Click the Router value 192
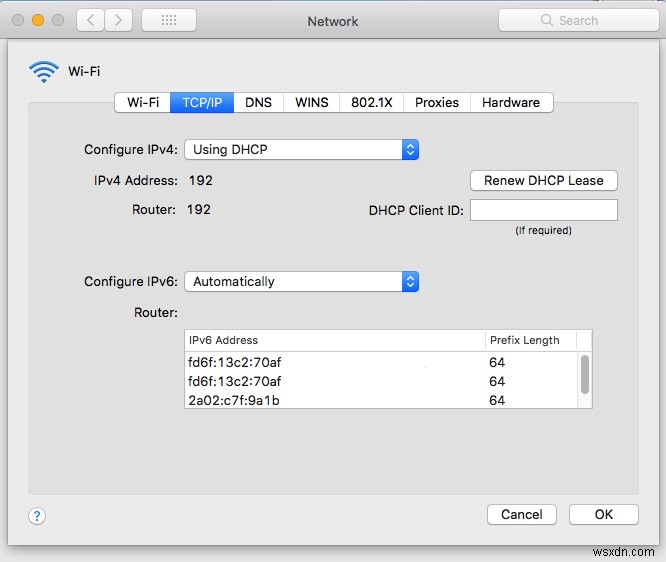666x562 pixels. click(199, 209)
